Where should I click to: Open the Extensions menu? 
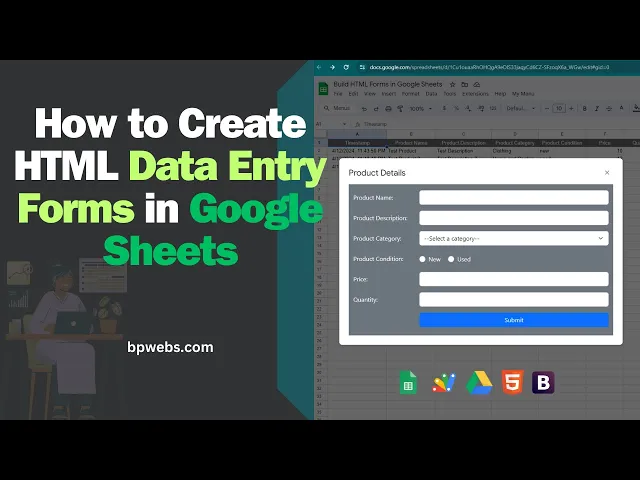tap(475, 94)
